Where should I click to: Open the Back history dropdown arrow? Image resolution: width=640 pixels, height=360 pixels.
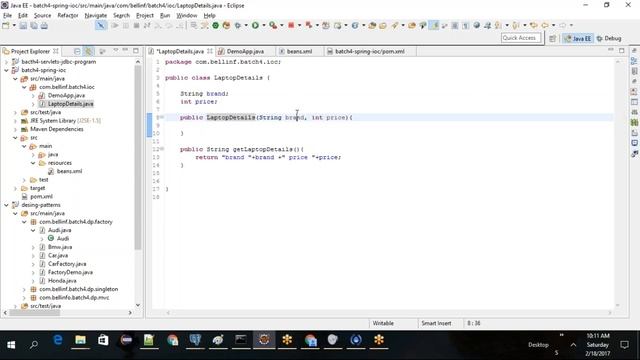(553, 26)
